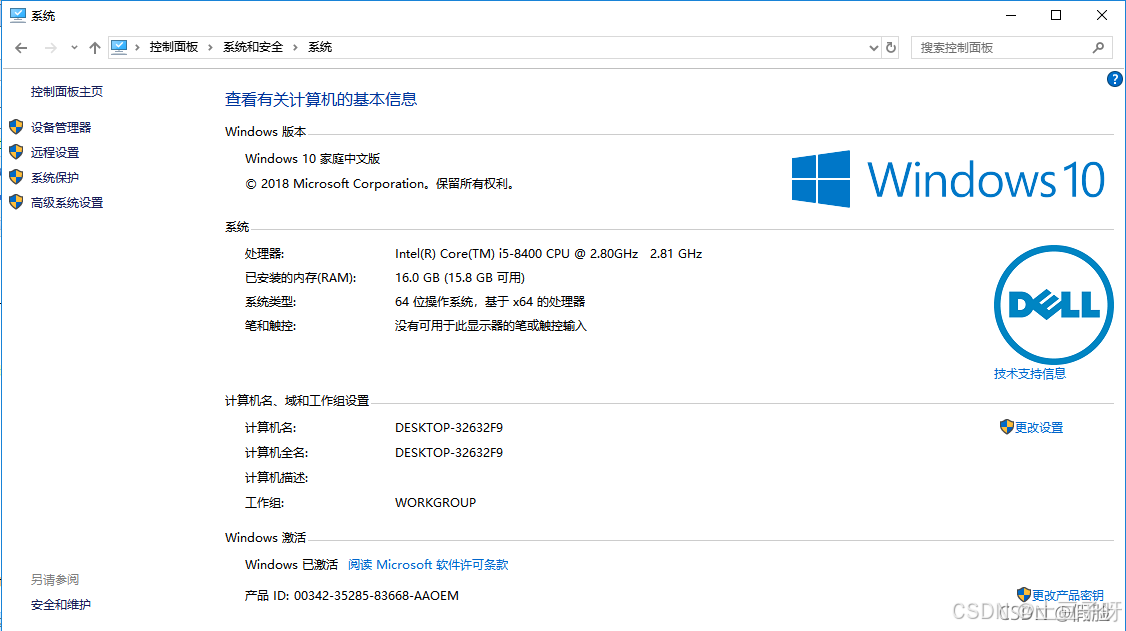Viewport: 1126px width, 631px height.
Task: Open 安全和维护 link
Action: tap(61, 604)
